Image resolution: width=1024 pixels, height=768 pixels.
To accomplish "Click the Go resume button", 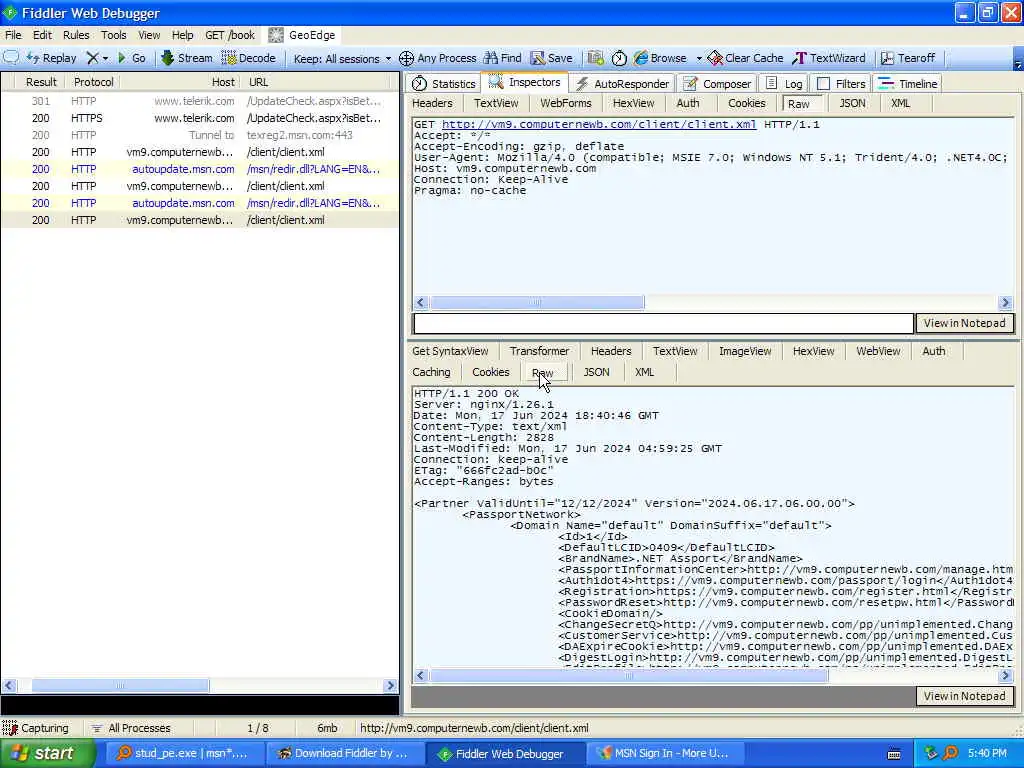I will (131, 58).
